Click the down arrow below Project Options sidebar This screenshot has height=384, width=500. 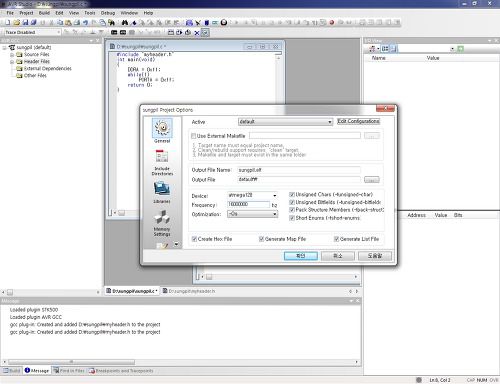pos(176,244)
